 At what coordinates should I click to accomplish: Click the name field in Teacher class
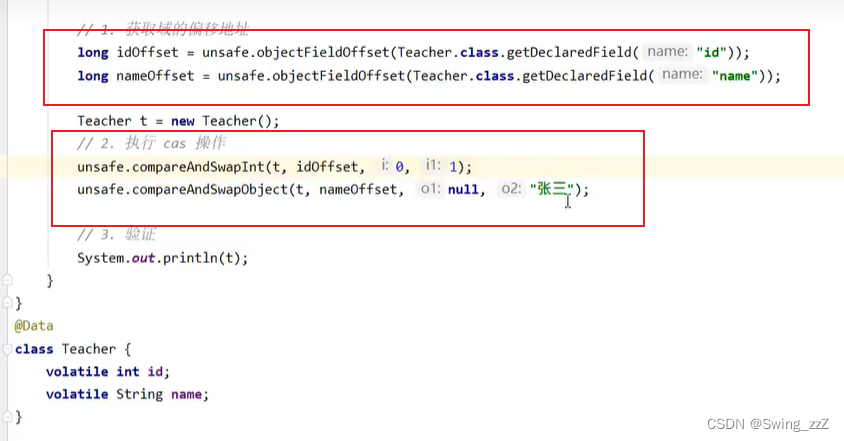(x=186, y=395)
